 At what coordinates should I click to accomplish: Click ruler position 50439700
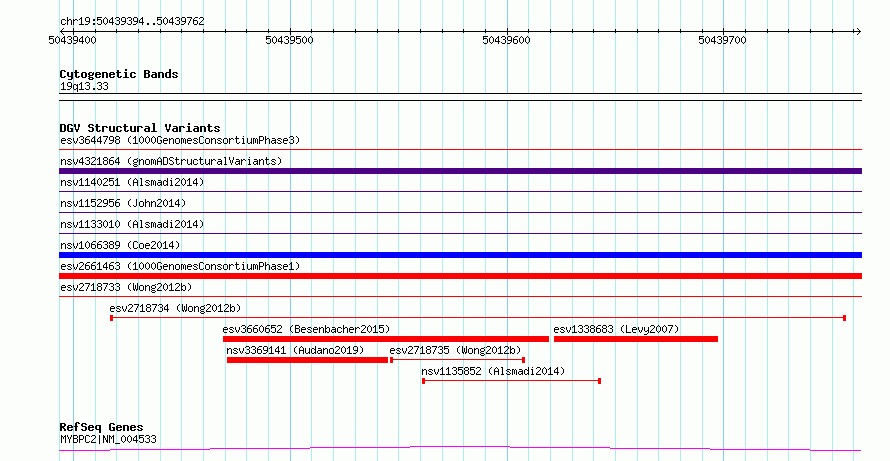tap(723, 40)
